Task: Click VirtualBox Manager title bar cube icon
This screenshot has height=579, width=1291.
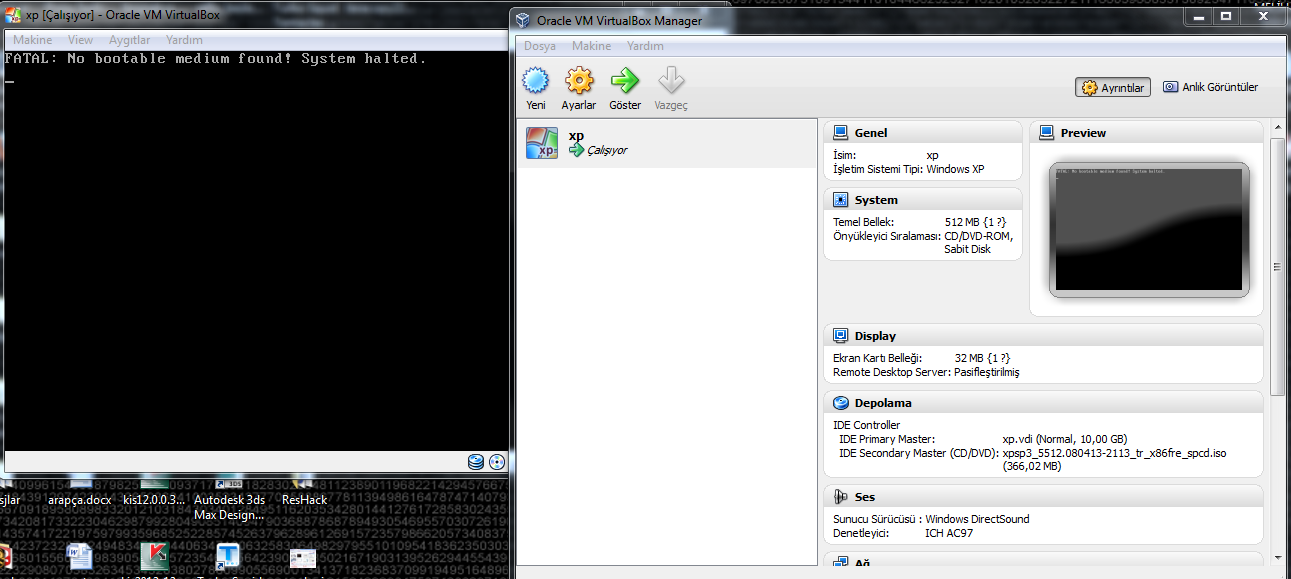Action: click(523, 20)
